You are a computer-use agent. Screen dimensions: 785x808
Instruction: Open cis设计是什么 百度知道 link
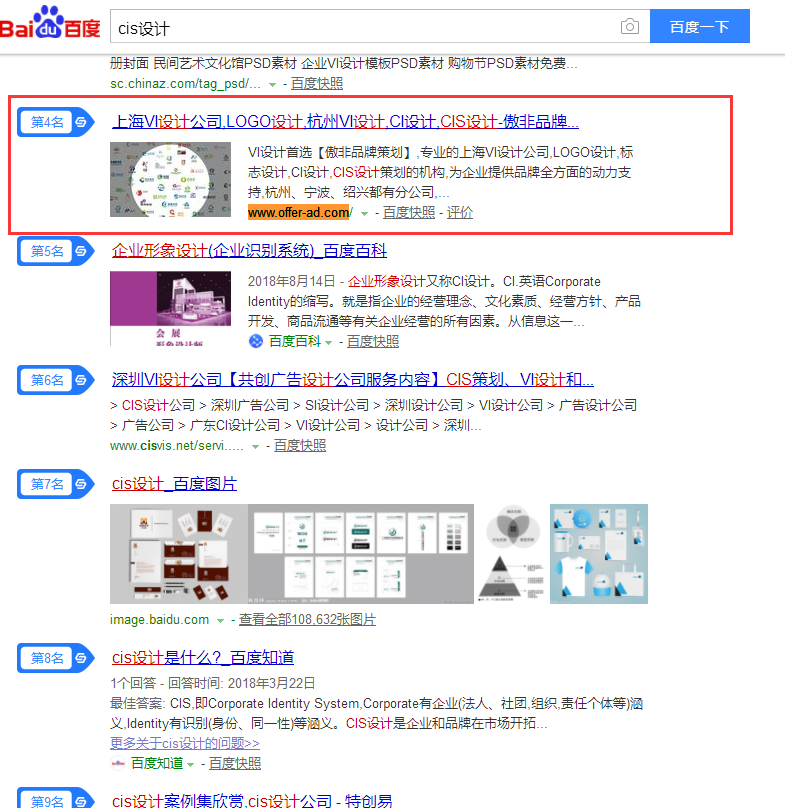(203, 658)
